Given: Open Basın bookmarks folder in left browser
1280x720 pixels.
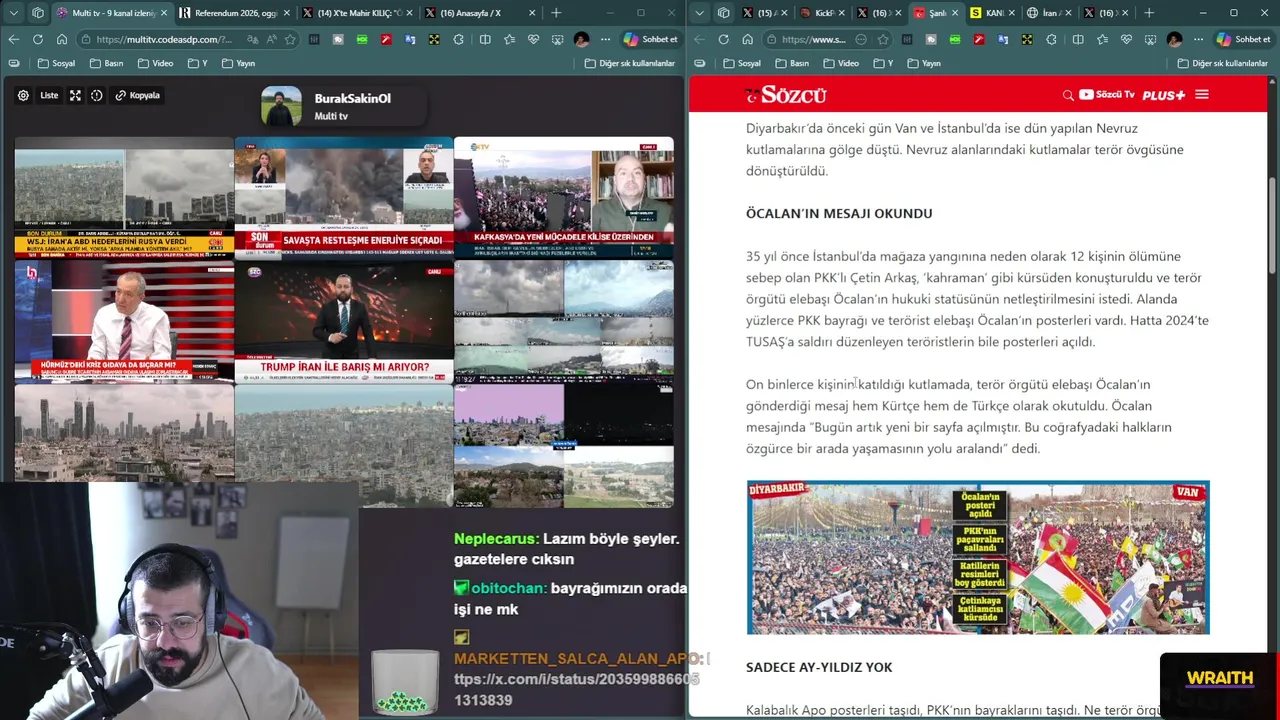Looking at the screenshot, I should point(106,63).
